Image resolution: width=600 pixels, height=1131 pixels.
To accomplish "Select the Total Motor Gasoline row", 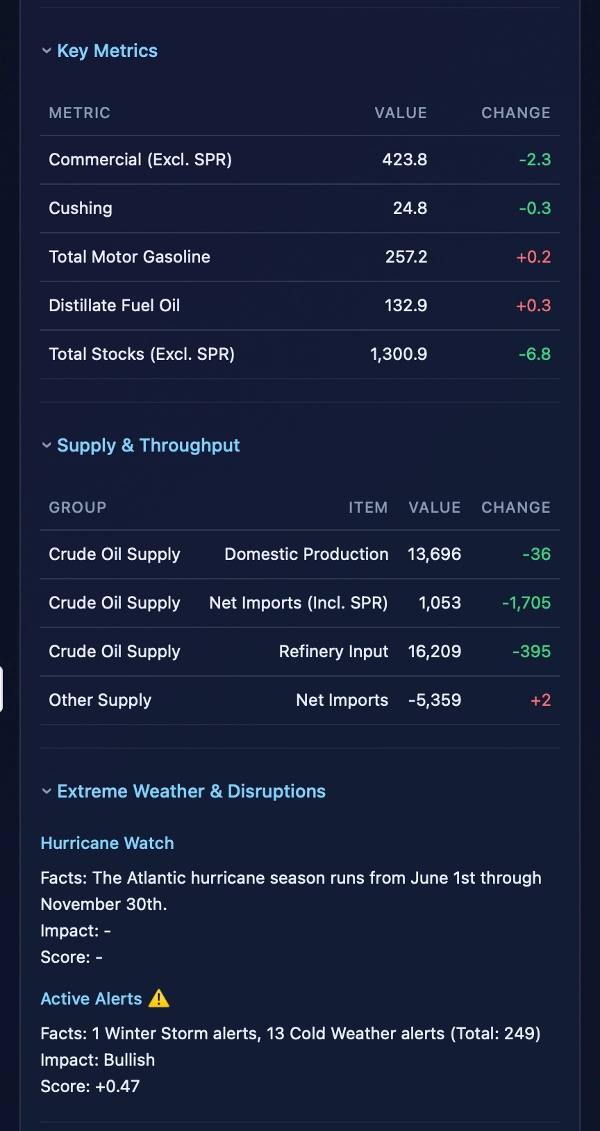I will (x=300, y=256).
